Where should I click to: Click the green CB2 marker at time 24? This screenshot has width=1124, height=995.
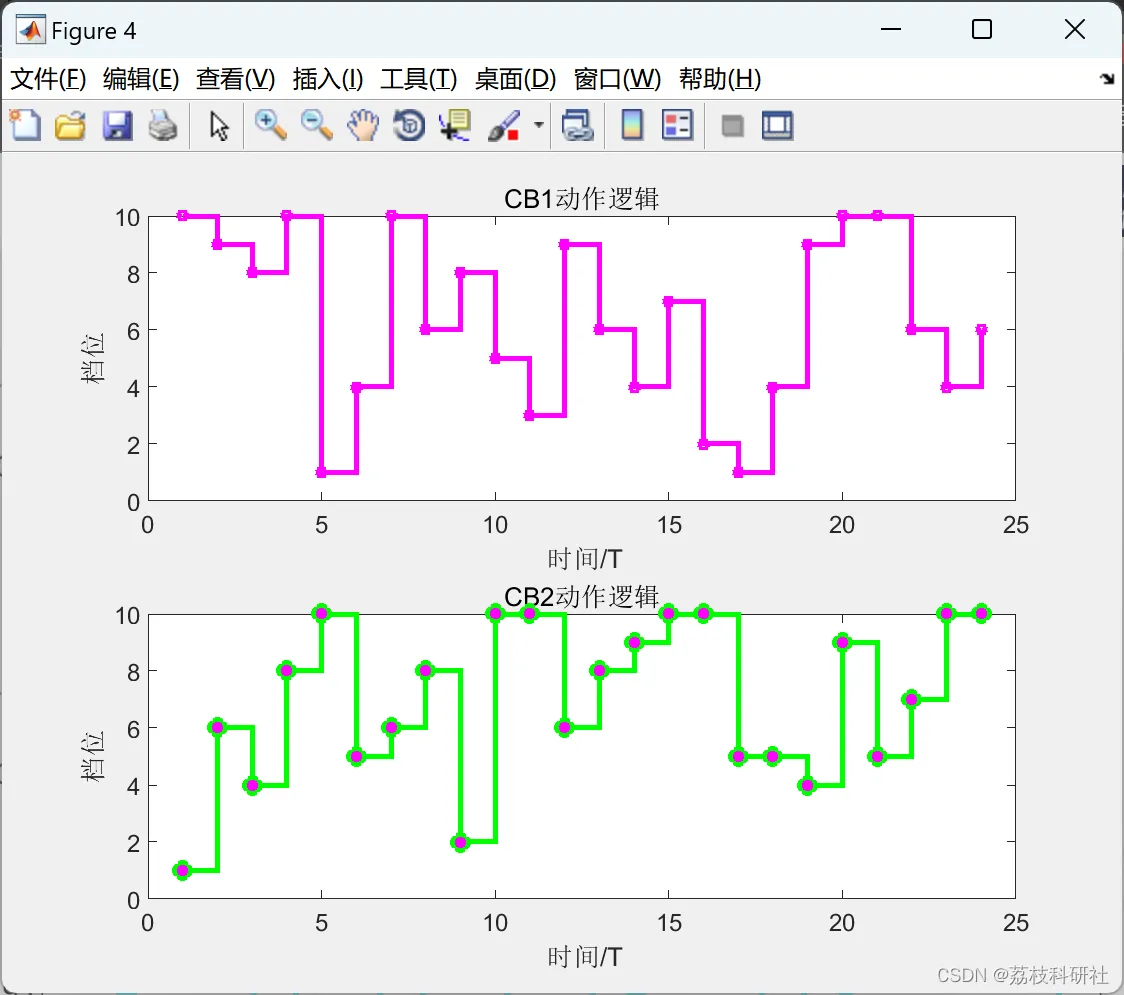tap(981, 614)
